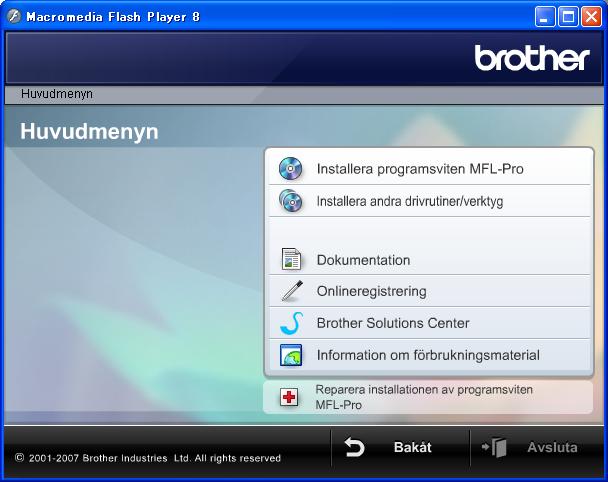608x482 pixels.
Task: Maximize the Flash Player window
Action: click(568, 17)
